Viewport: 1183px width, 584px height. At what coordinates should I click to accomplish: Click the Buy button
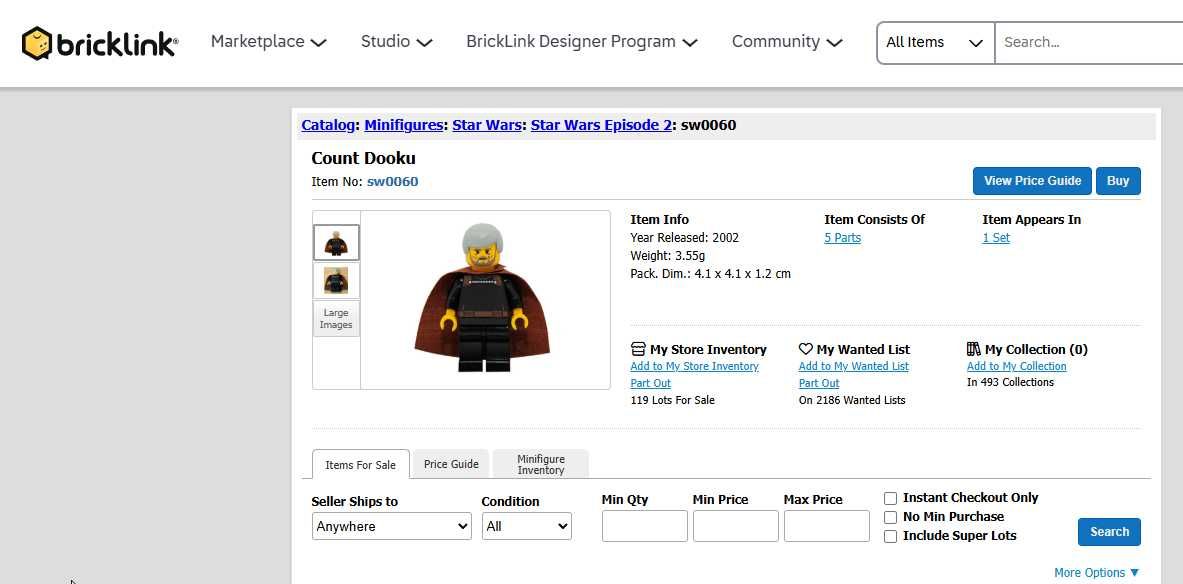coord(1118,181)
